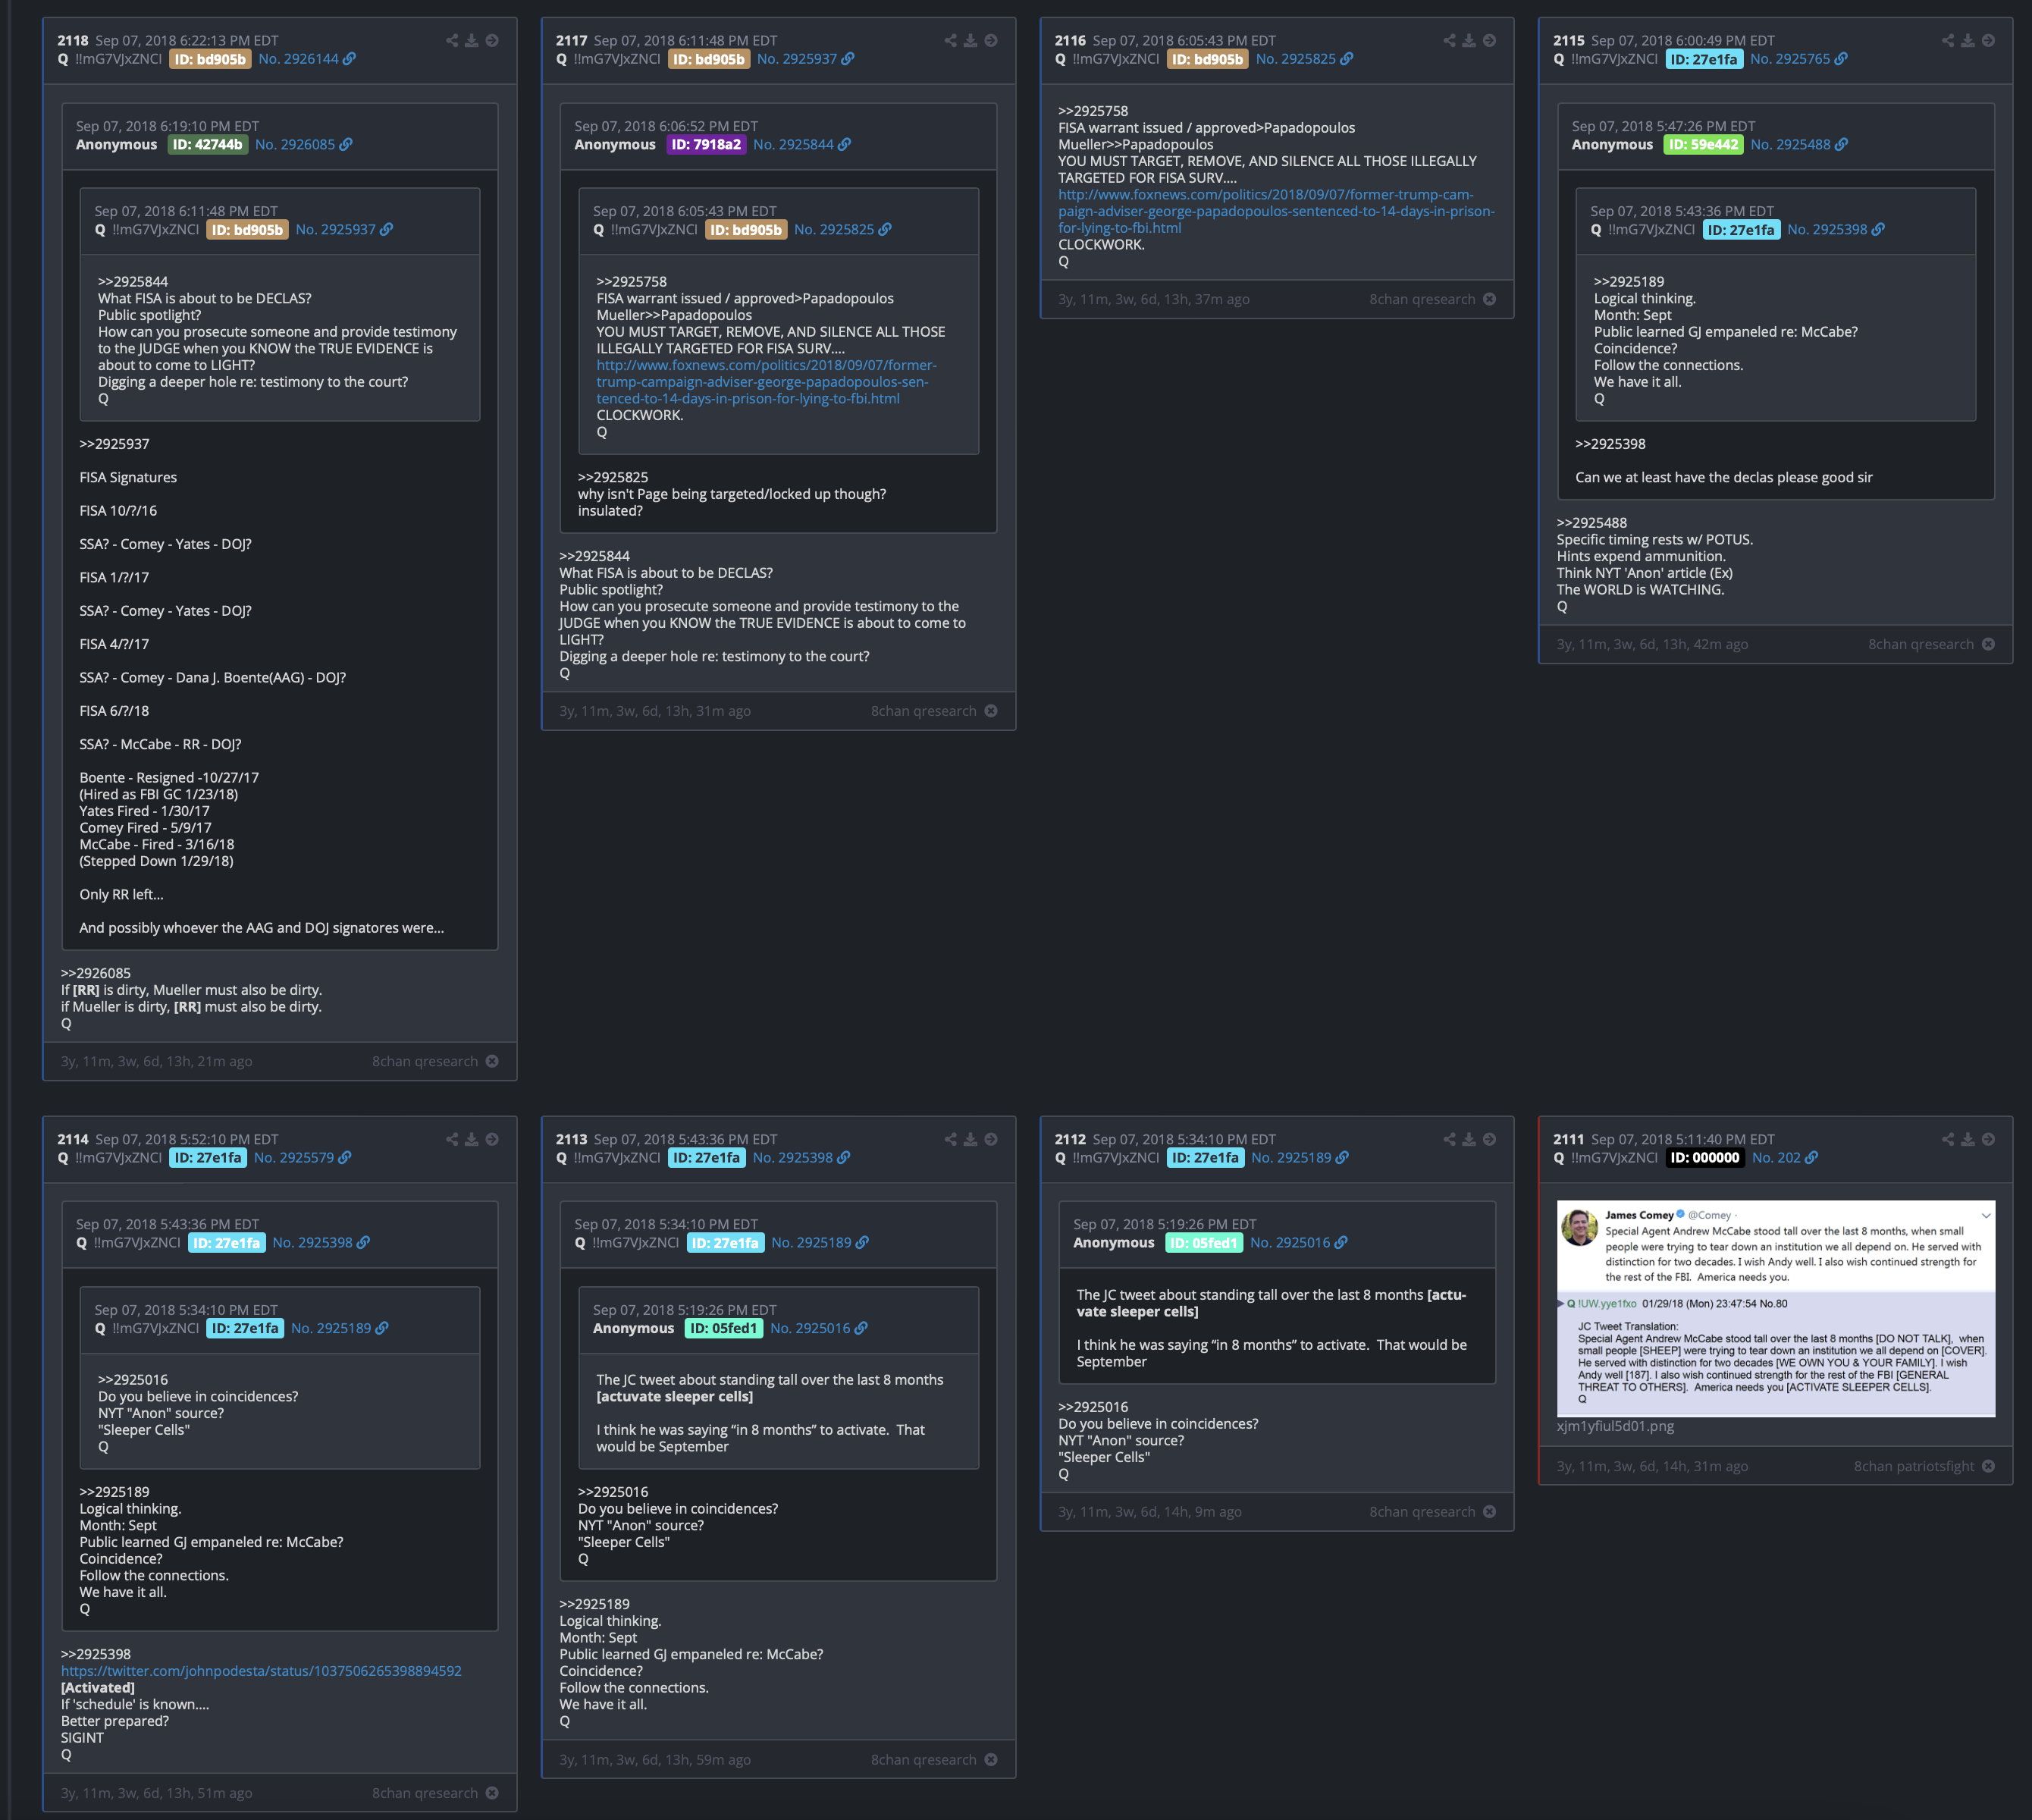Open post 2117 with the arrow circle icon
The height and width of the screenshot is (1820, 2032).
[x=990, y=40]
